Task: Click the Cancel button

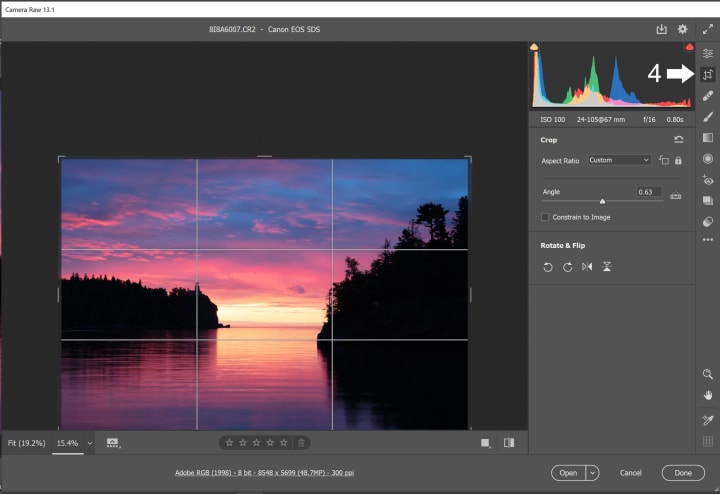Action: 630,473
